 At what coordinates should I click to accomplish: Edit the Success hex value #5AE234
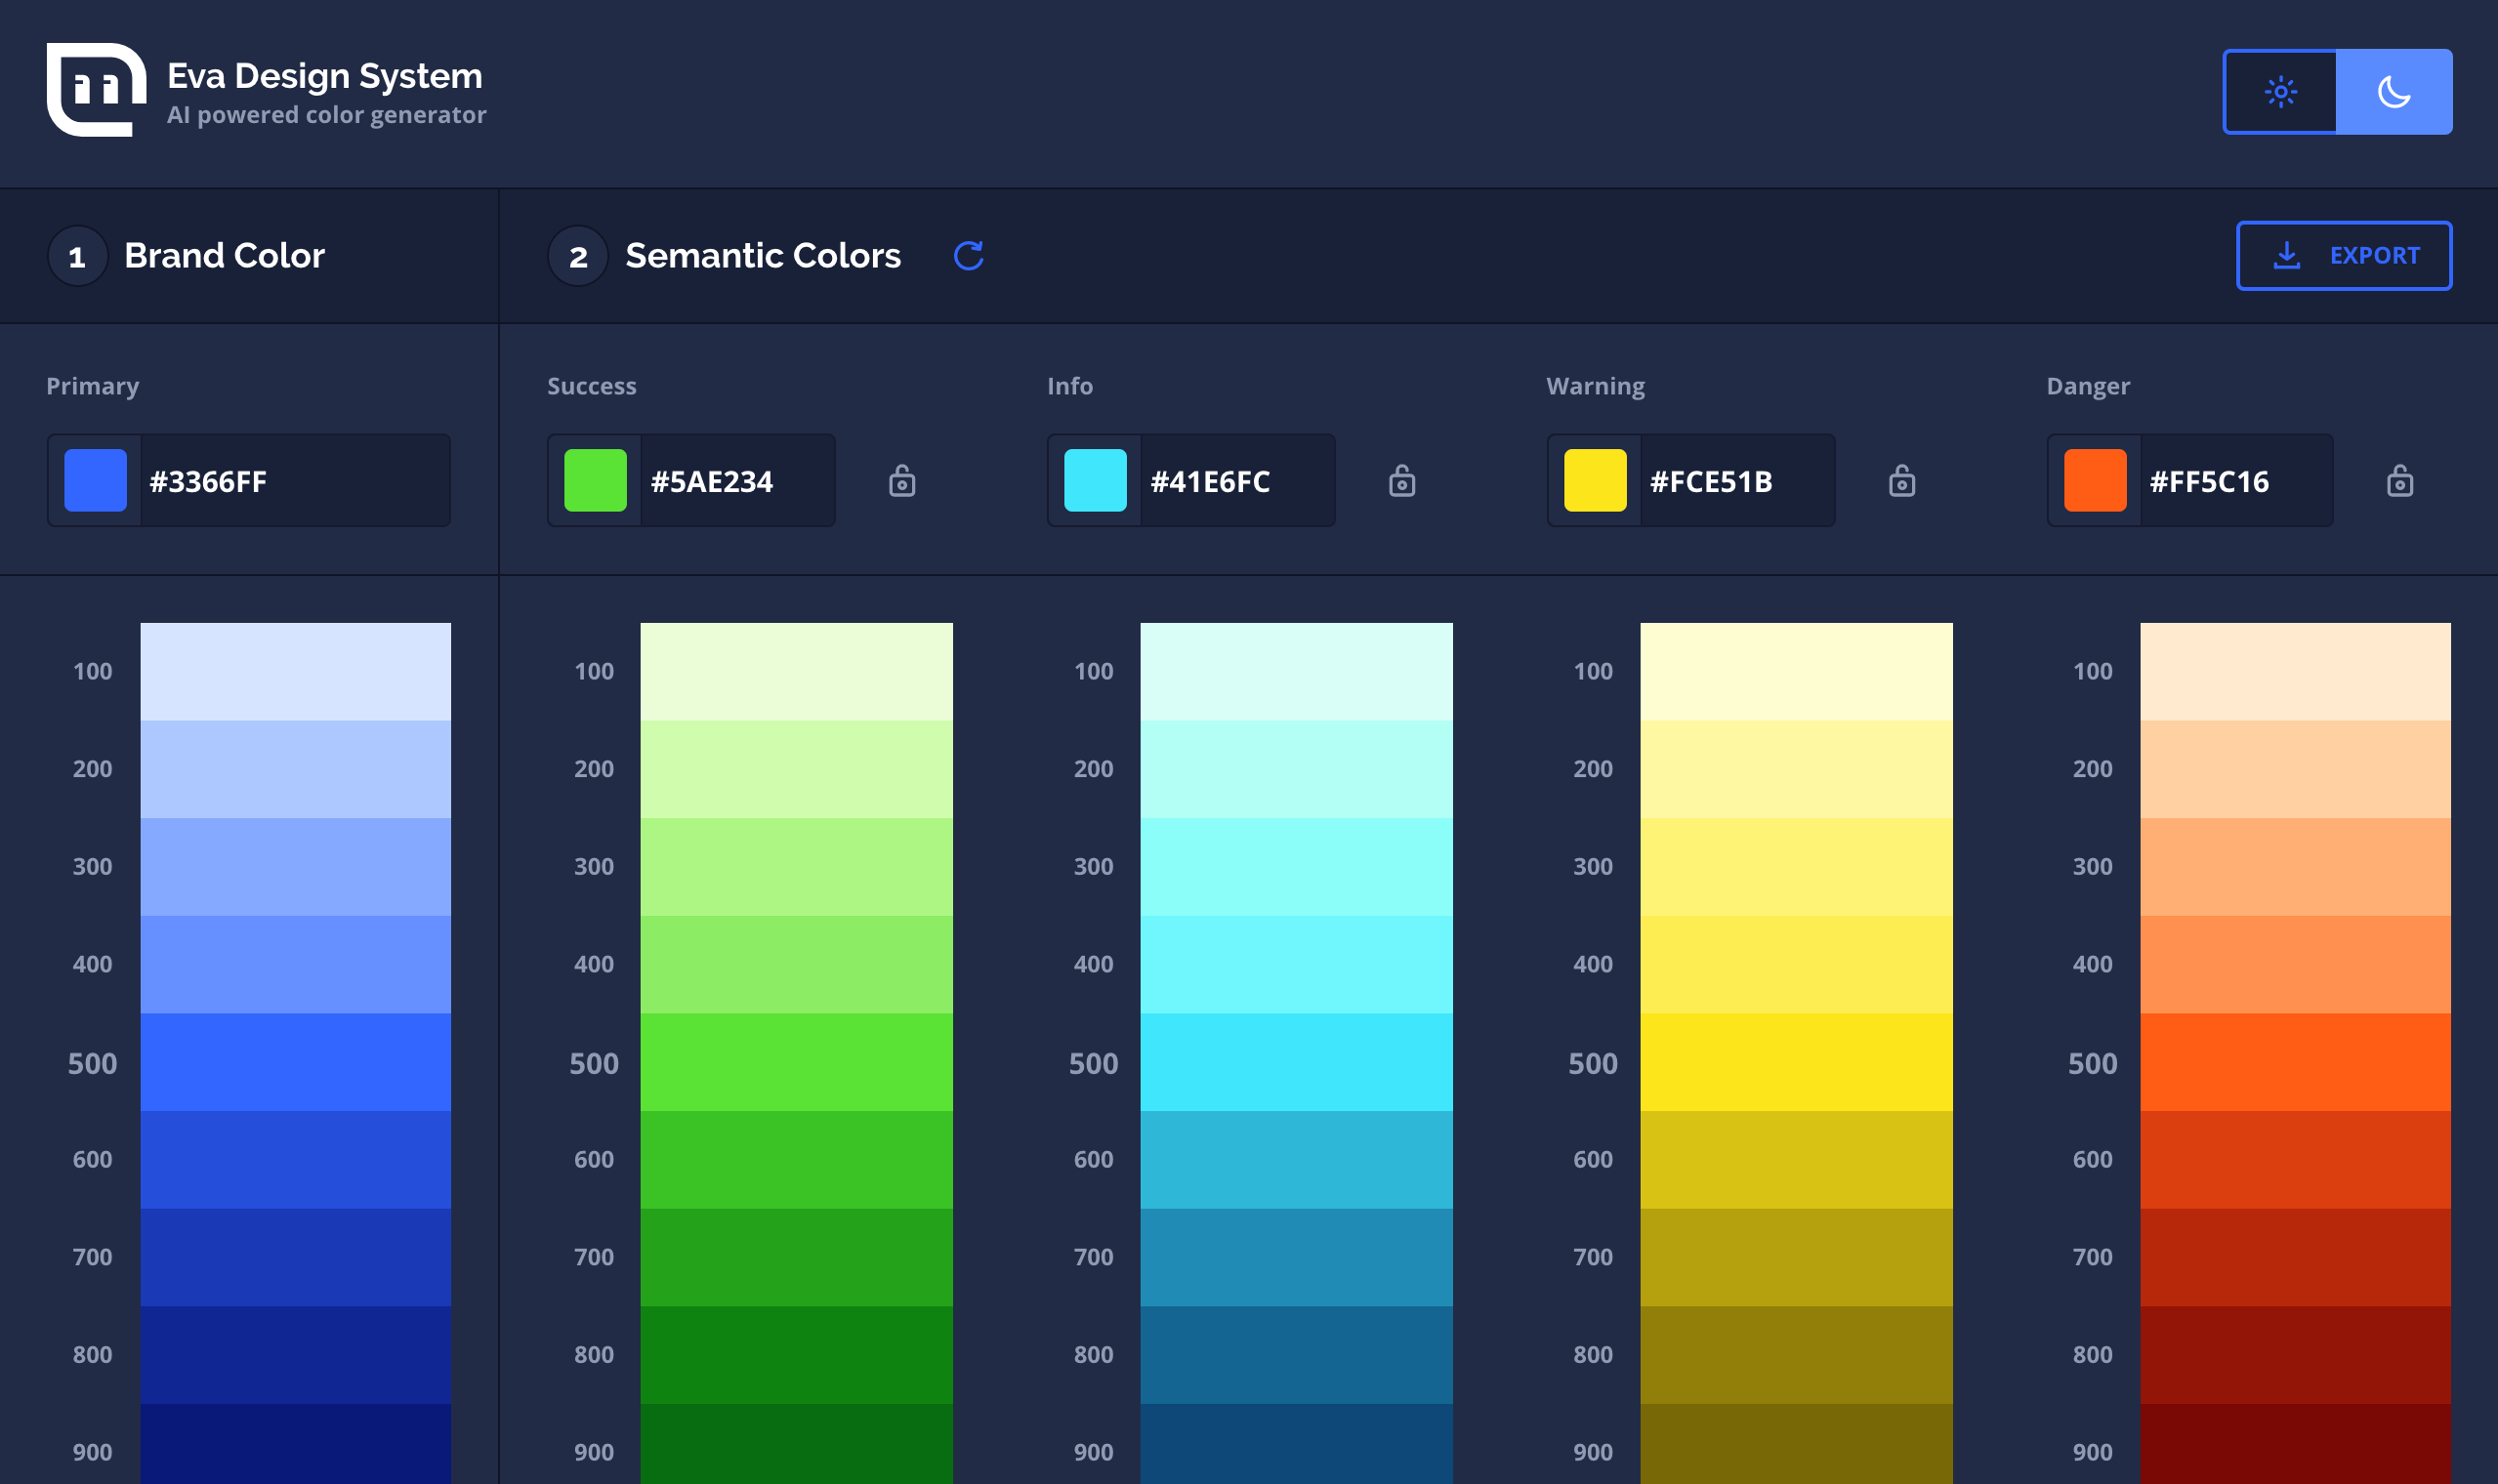tap(735, 481)
